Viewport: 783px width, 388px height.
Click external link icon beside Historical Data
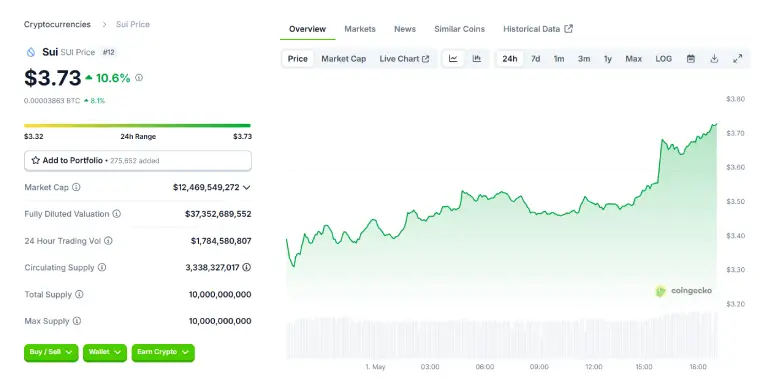click(x=568, y=29)
